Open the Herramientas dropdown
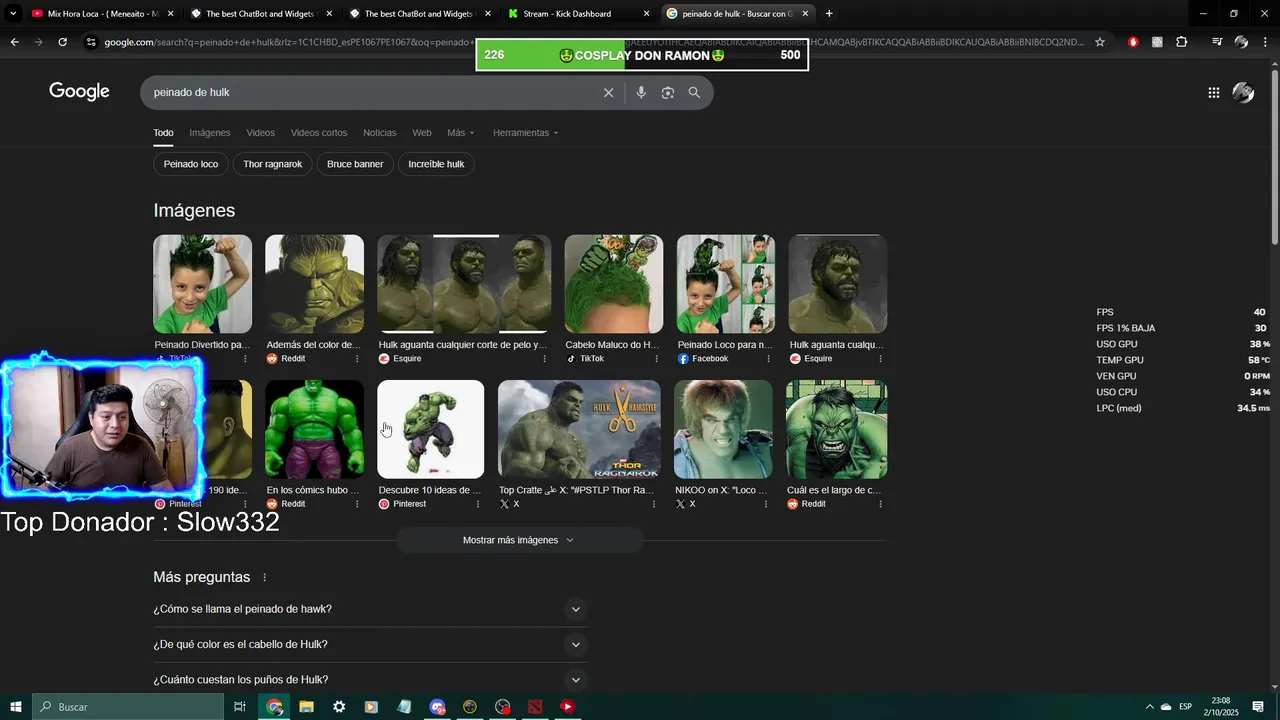Viewport: 1280px width, 720px height. coord(525,133)
